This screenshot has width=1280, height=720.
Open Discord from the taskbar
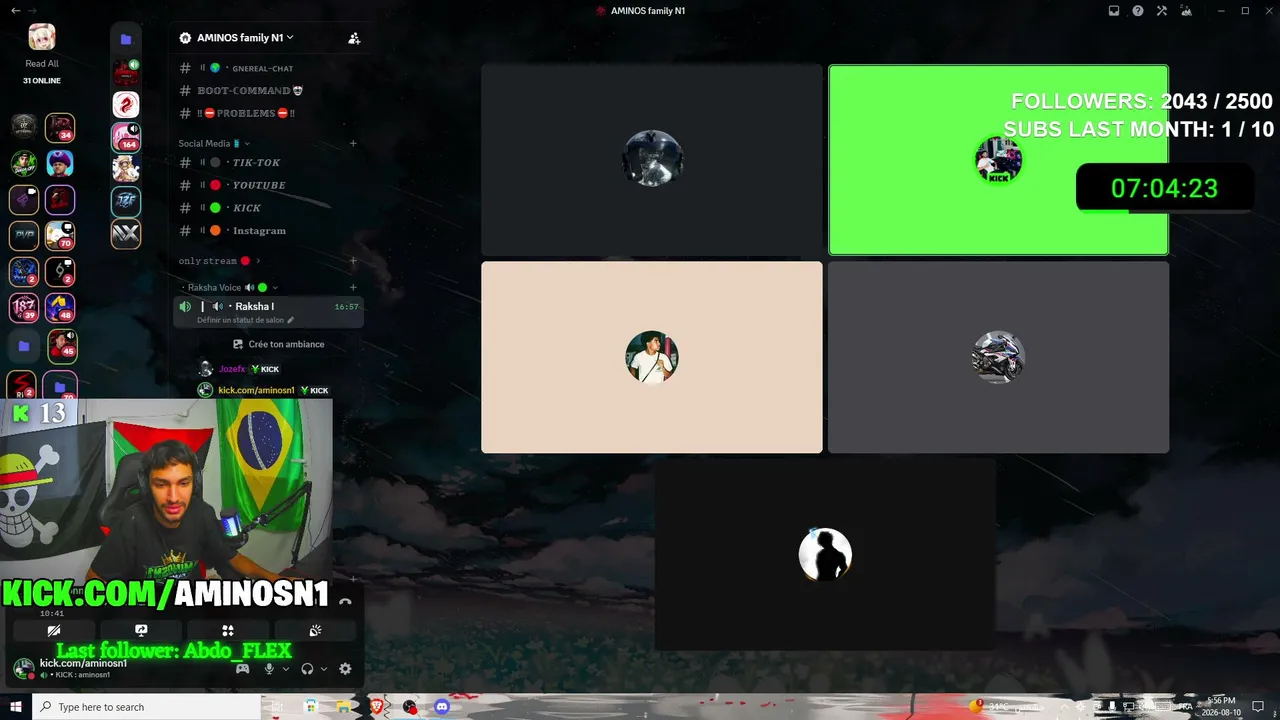[x=442, y=707]
